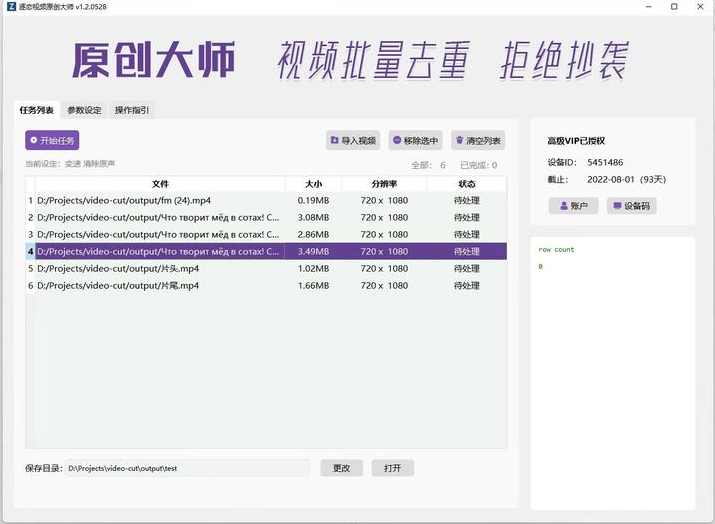Click the 设备码 device code button
The width and height of the screenshot is (715, 524).
631,206
